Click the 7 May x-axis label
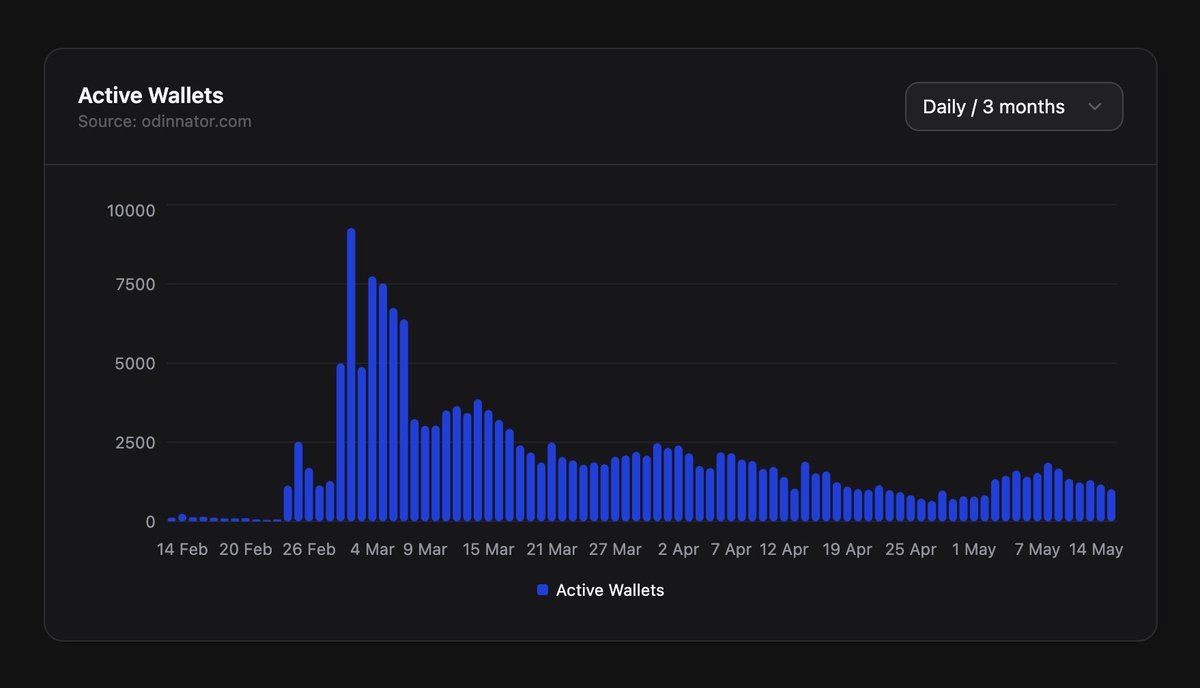1200x688 pixels. click(x=1037, y=549)
